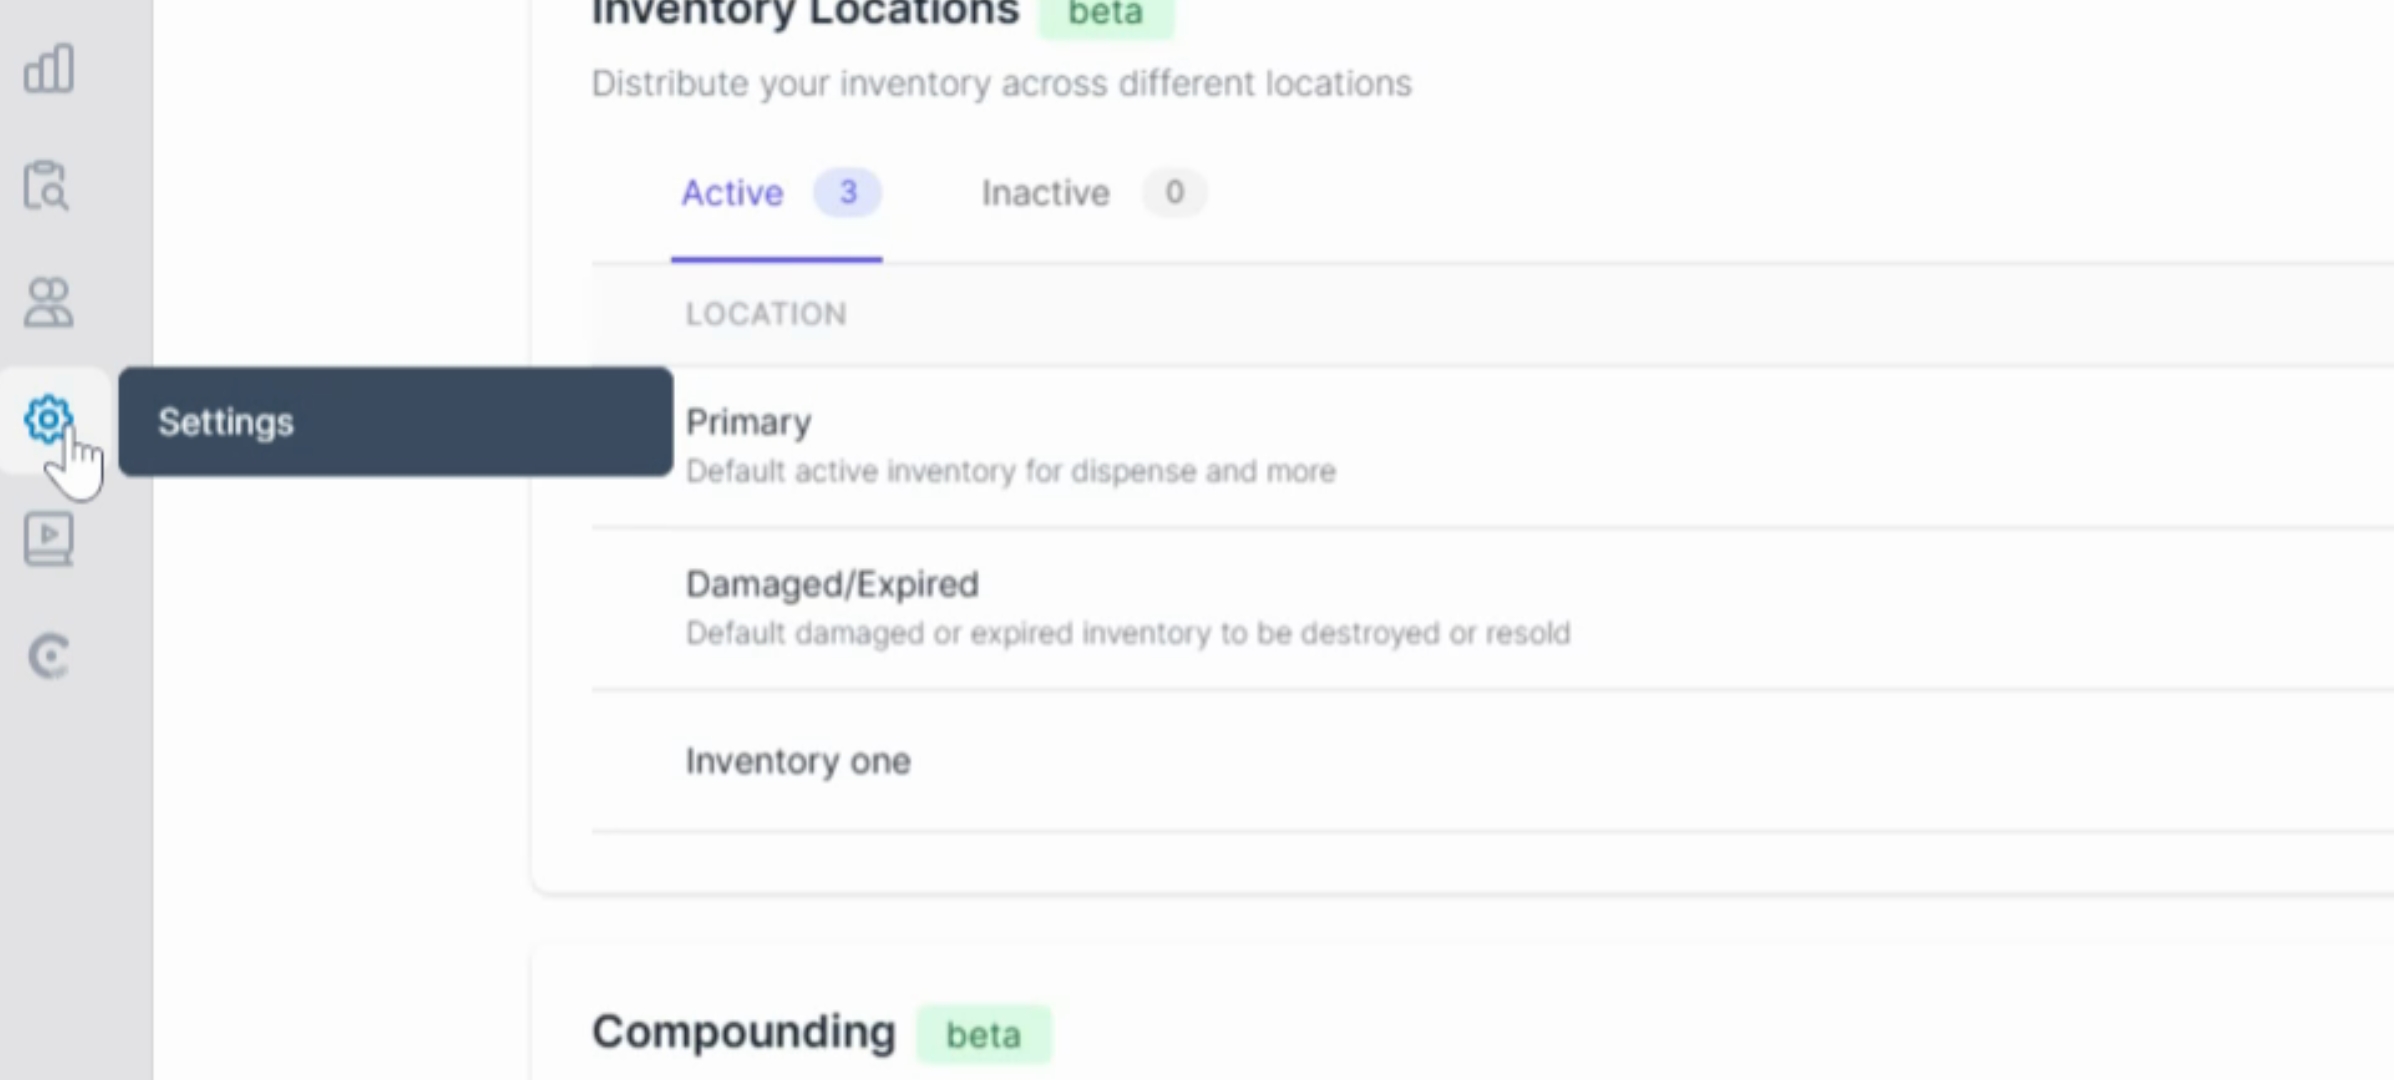The height and width of the screenshot is (1080, 2394).
Task: Click the clipboard search icon in sidebar
Action: click(46, 186)
